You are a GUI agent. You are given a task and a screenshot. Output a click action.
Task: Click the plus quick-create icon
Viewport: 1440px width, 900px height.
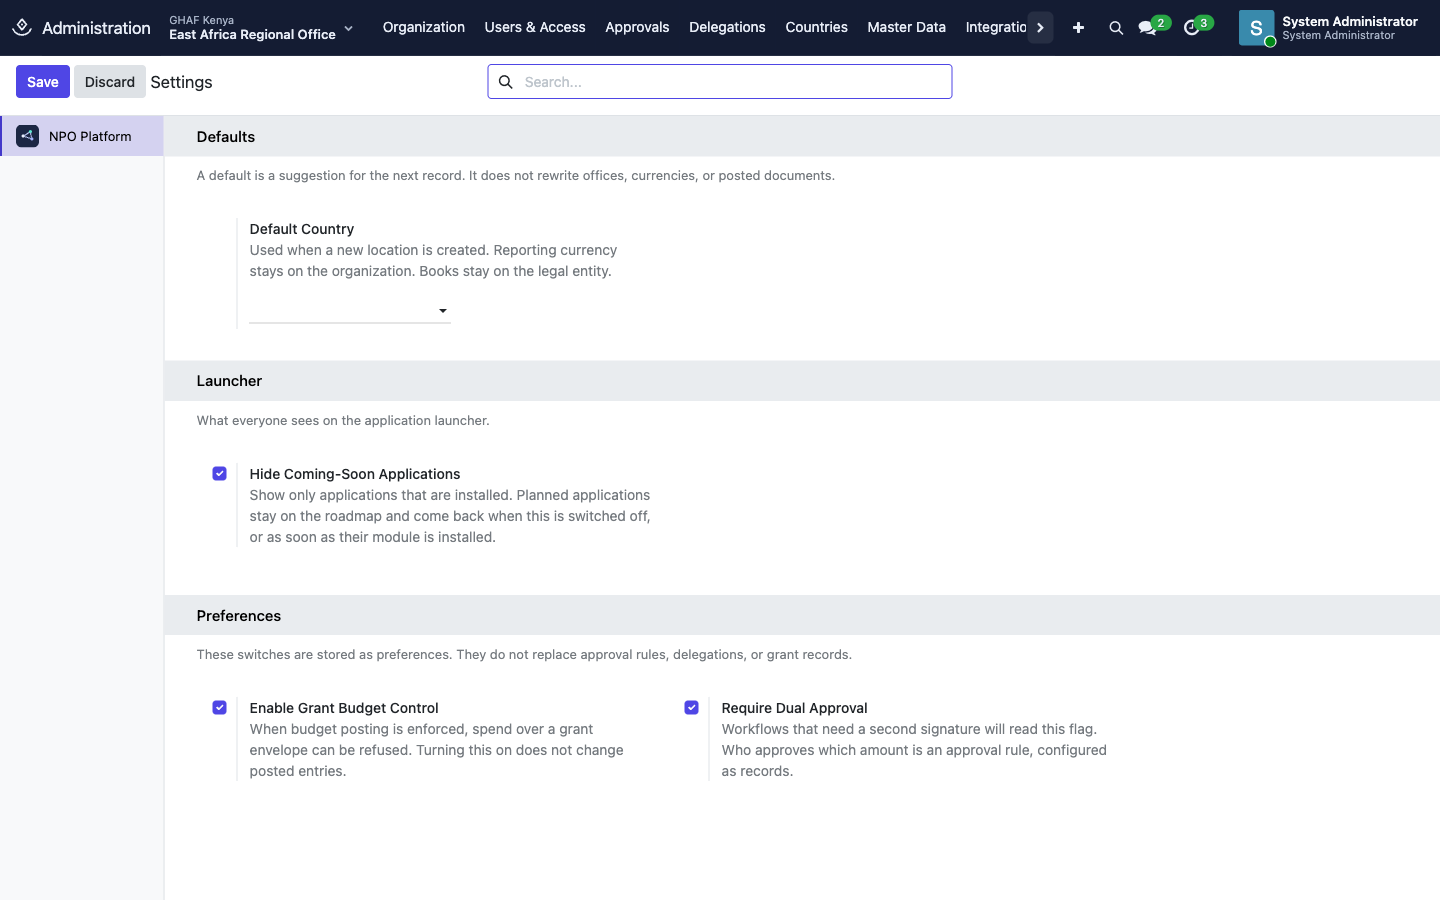pyautogui.click(x=1078, y=28)
